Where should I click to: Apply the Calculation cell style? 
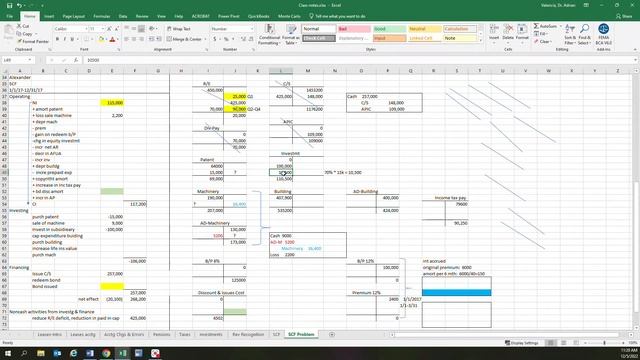460,29
